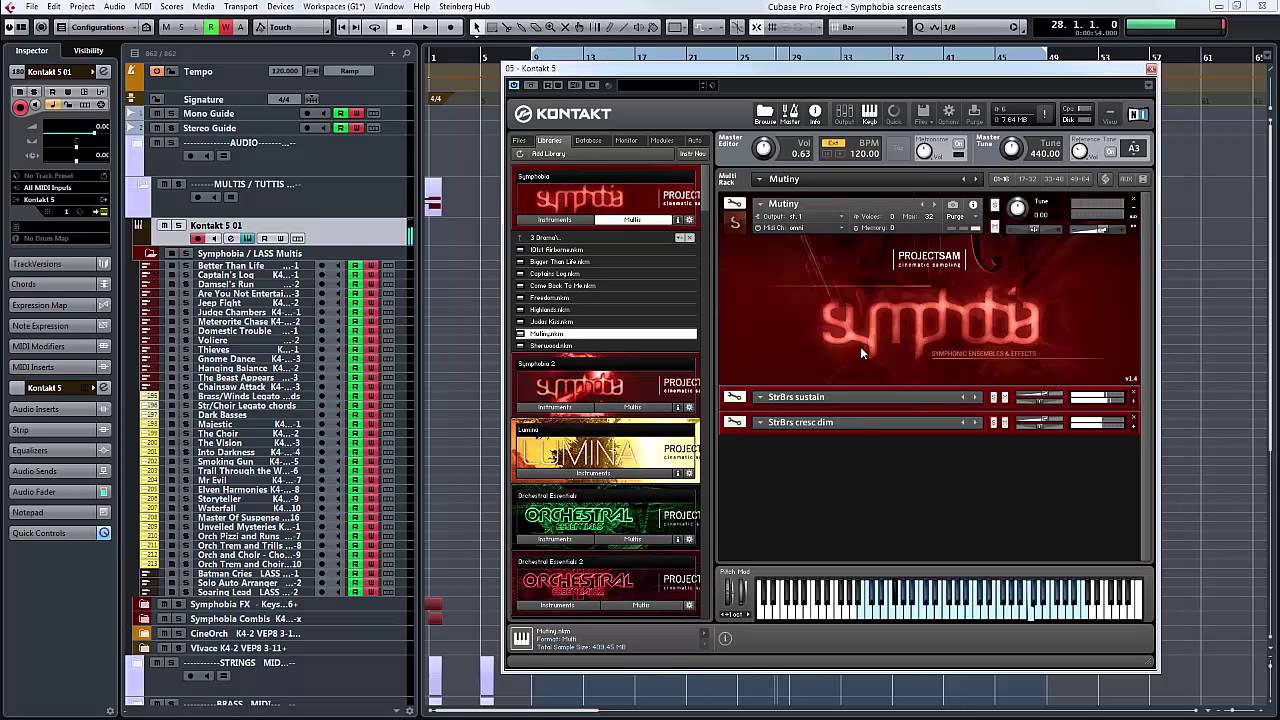Activate the Tempo track toggle
This screenshot has width=1280, height=720.
click(156, 71)
